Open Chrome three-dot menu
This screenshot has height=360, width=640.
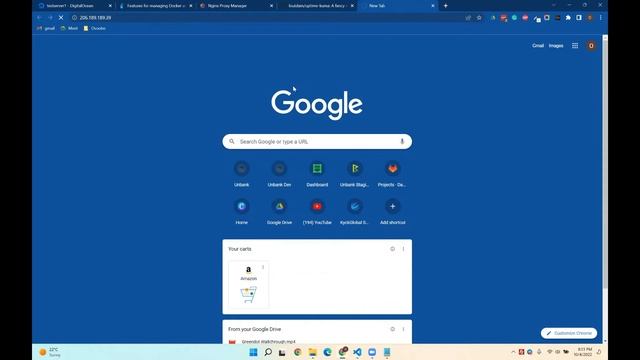pyautogui.click(x=600, y=18)
